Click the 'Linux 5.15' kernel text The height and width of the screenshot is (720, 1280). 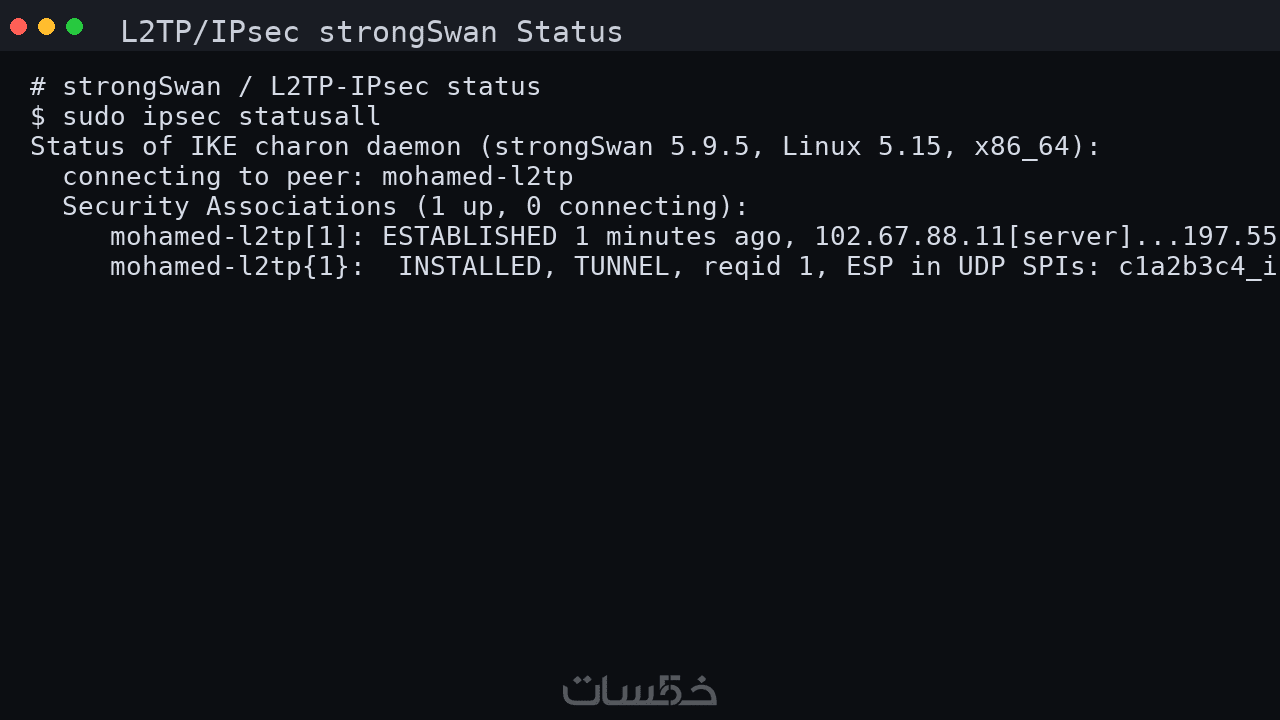point(861,147)
